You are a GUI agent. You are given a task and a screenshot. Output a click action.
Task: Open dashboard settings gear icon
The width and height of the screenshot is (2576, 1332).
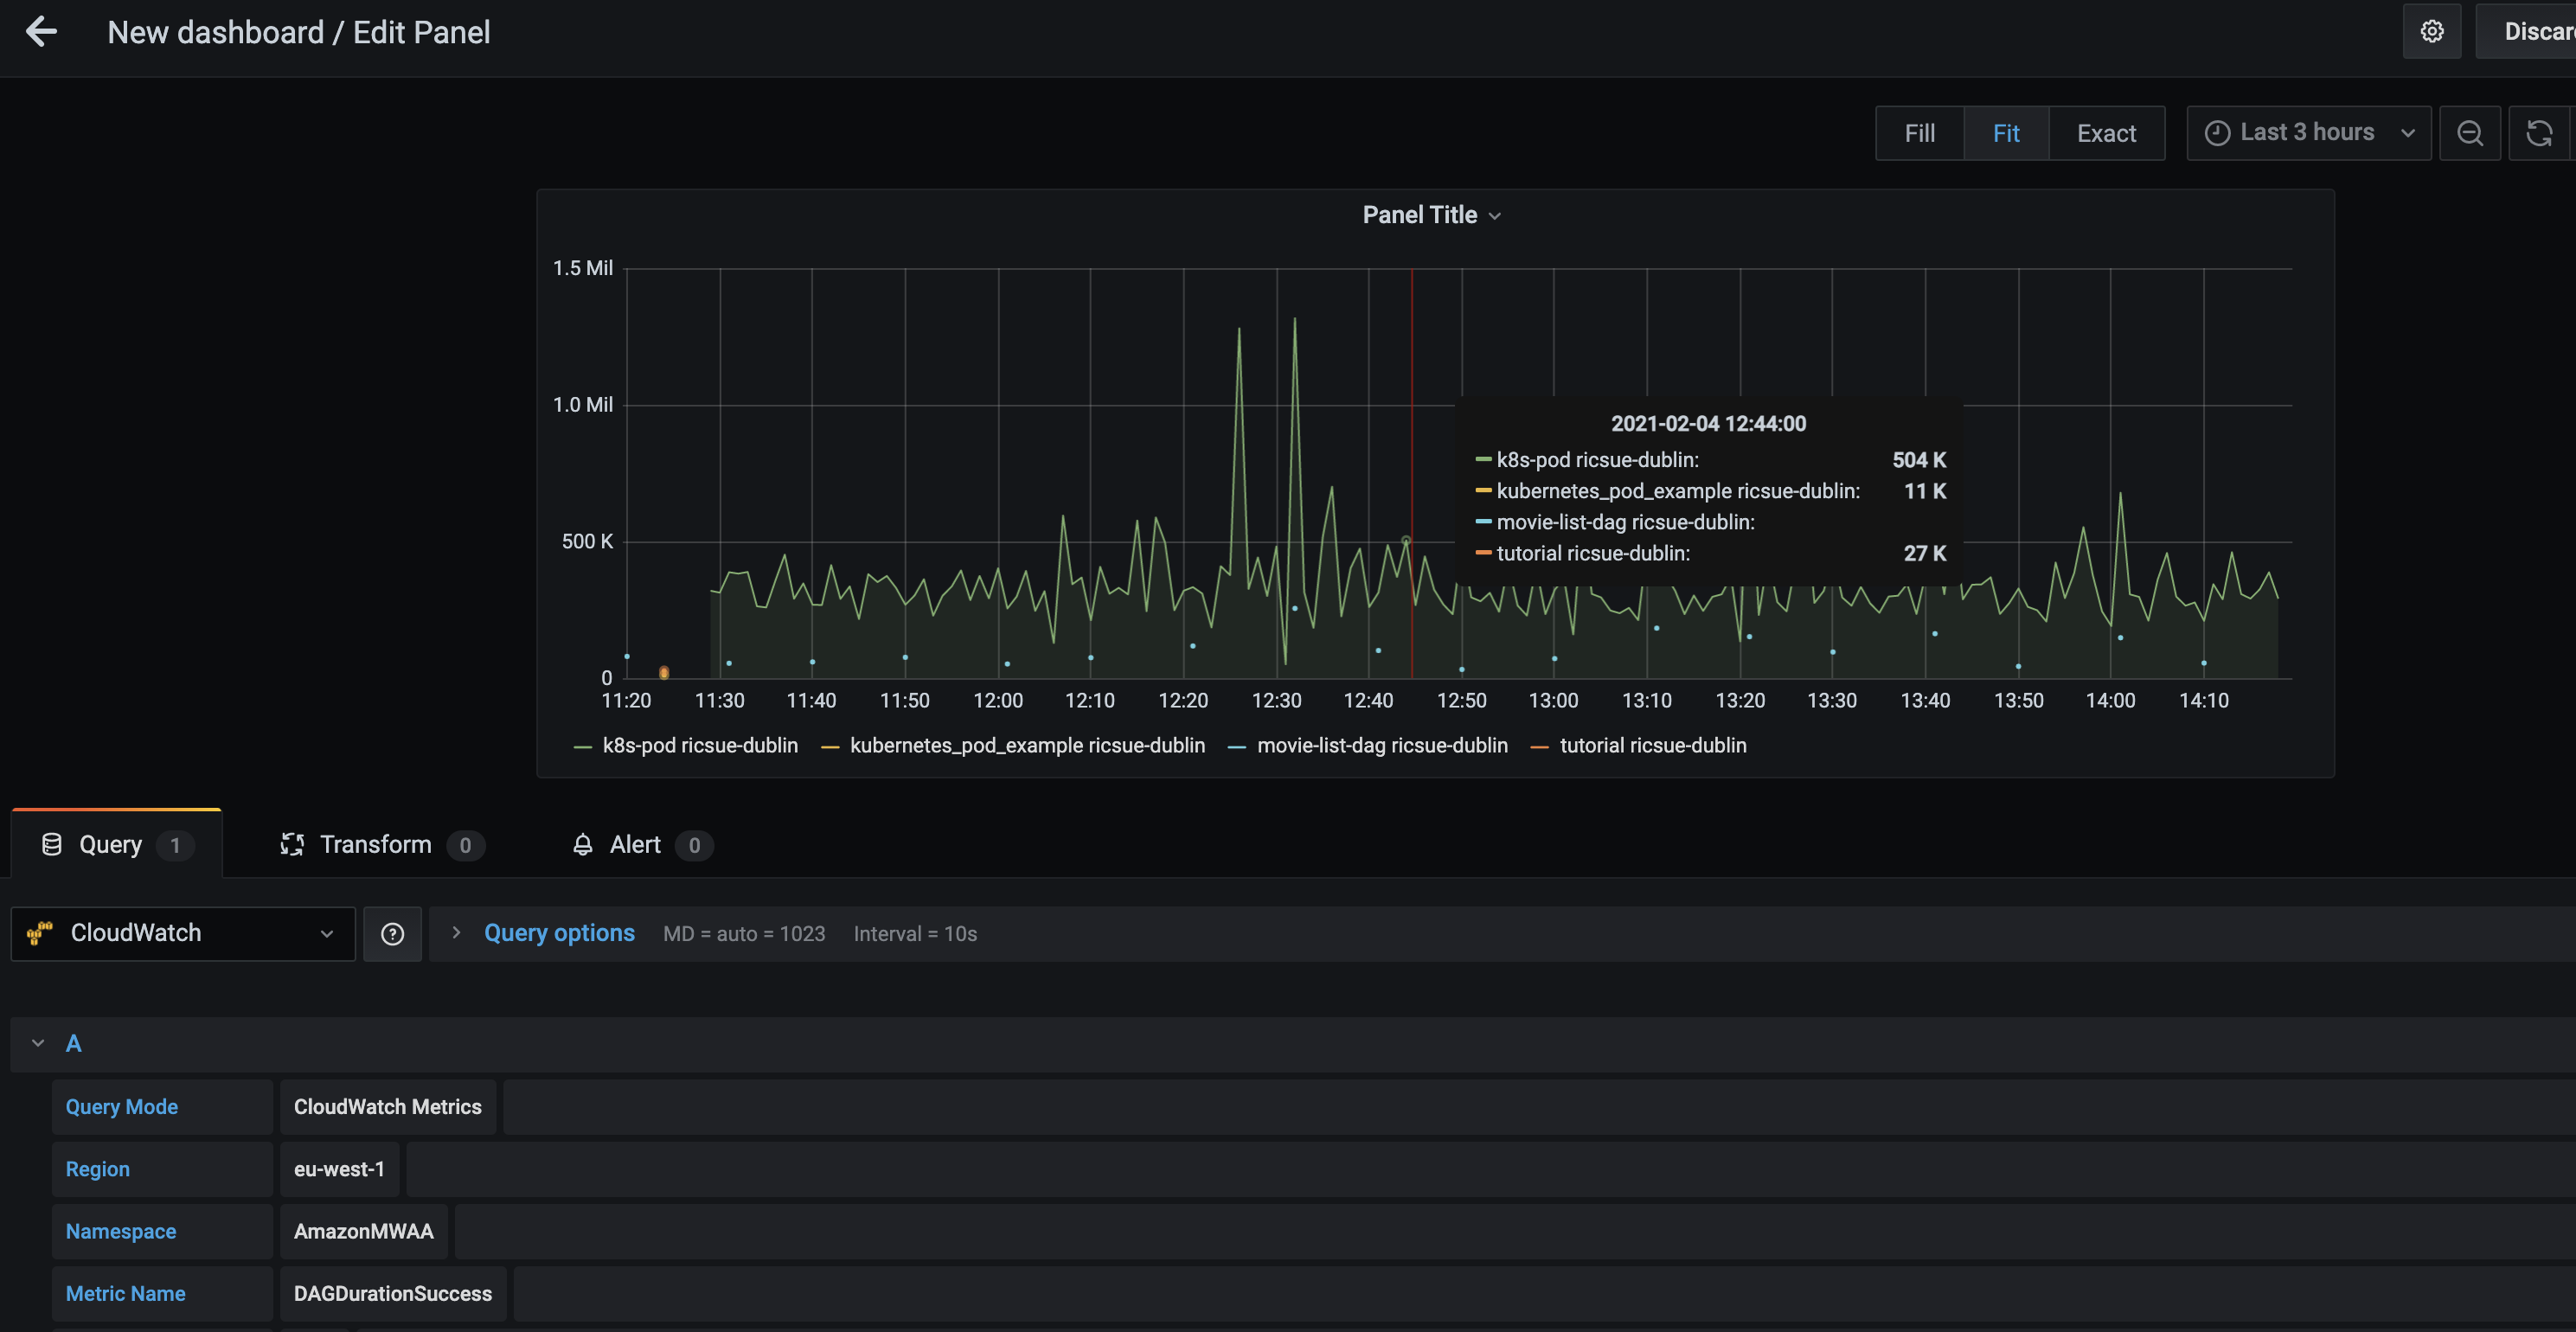tap(2431, 32)
